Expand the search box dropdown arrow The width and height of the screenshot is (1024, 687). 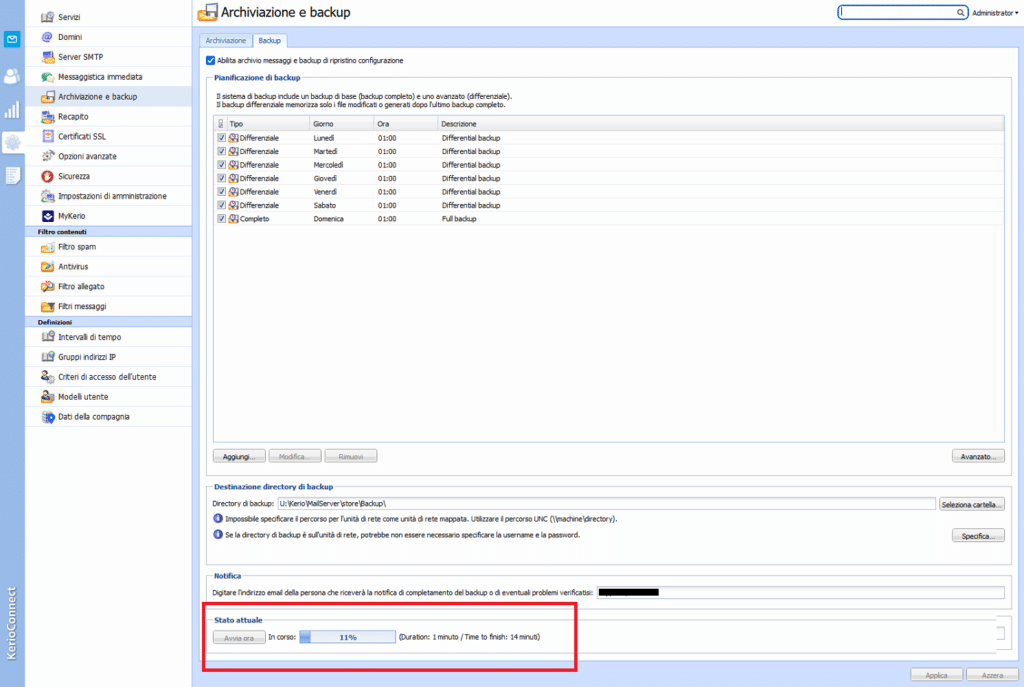(x=963, y=13)
